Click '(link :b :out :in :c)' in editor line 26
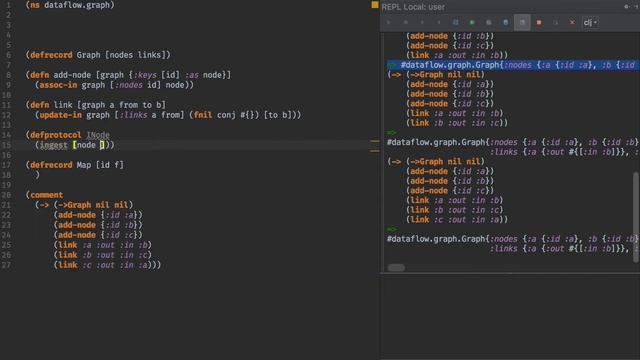 [102, 255]
